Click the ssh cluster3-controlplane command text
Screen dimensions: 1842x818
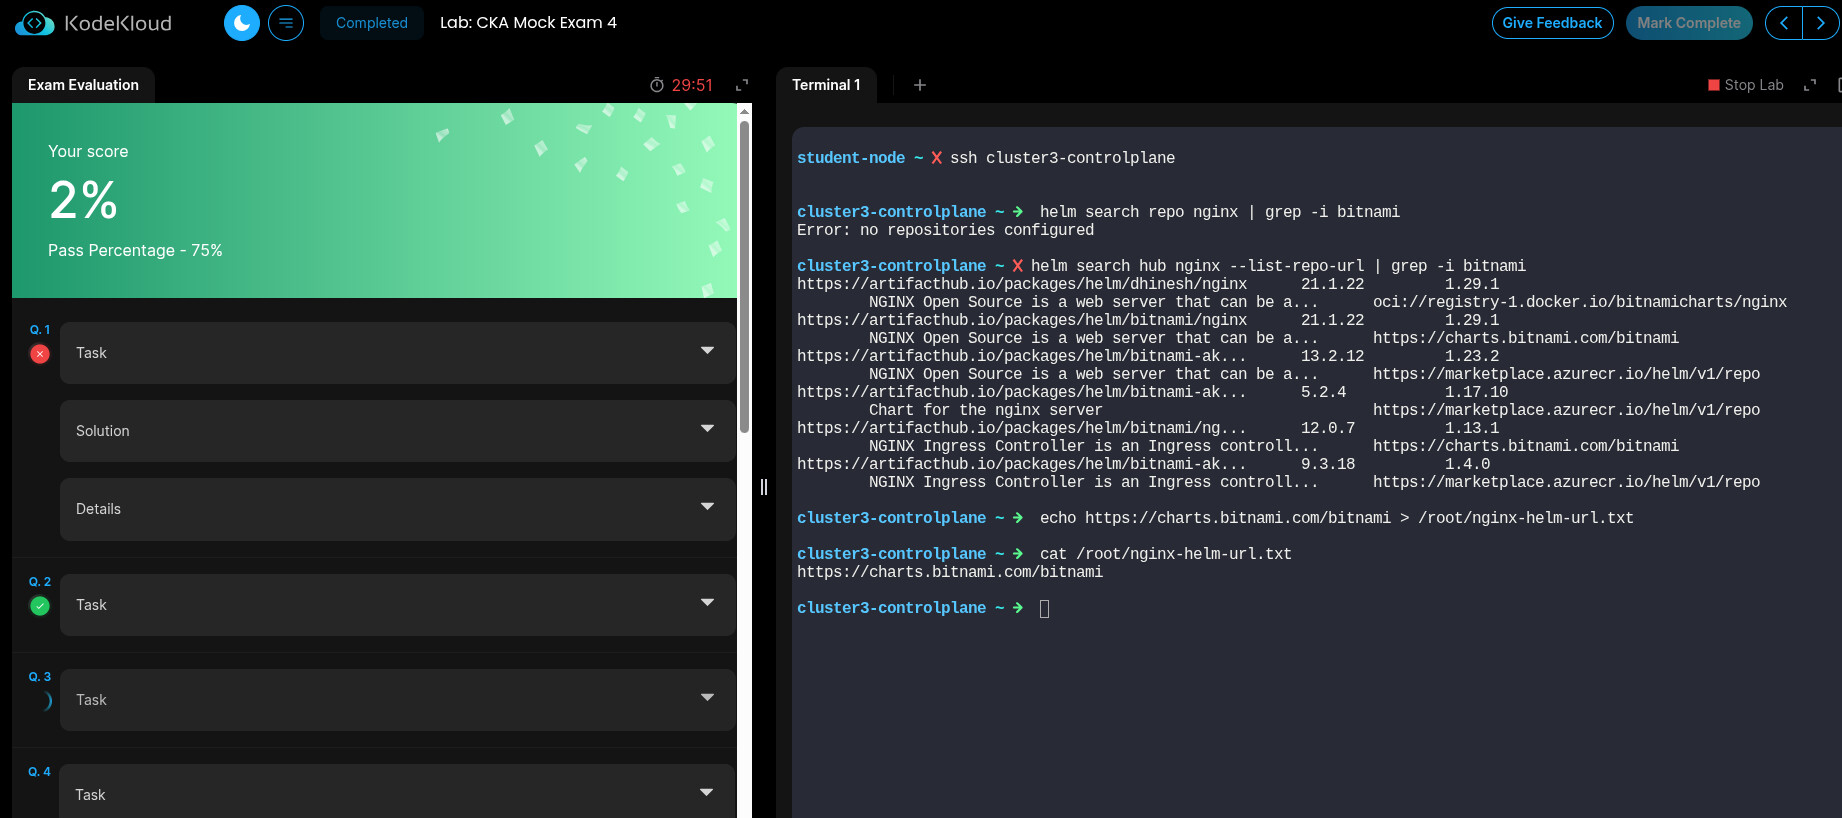pos(1062,158)
